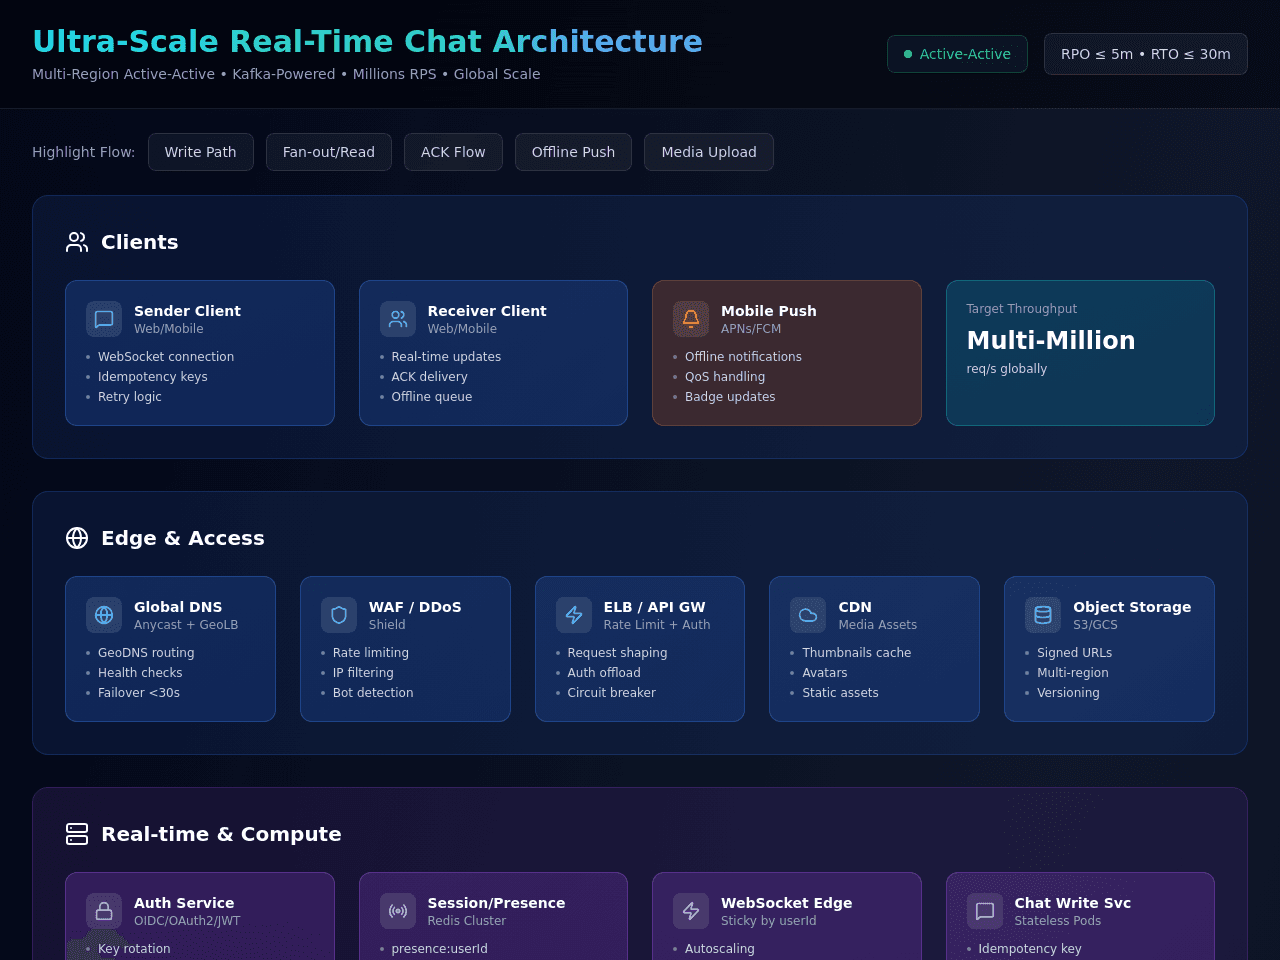Image resolution: width=1280 pixels, height=960 pixels.
Task: Click the ELB / API GW lightning icon
Action: point(574,615)
